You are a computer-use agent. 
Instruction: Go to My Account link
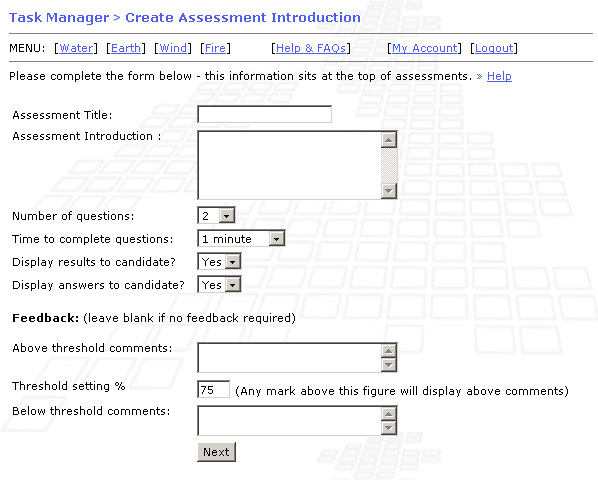tap(424, 48)
